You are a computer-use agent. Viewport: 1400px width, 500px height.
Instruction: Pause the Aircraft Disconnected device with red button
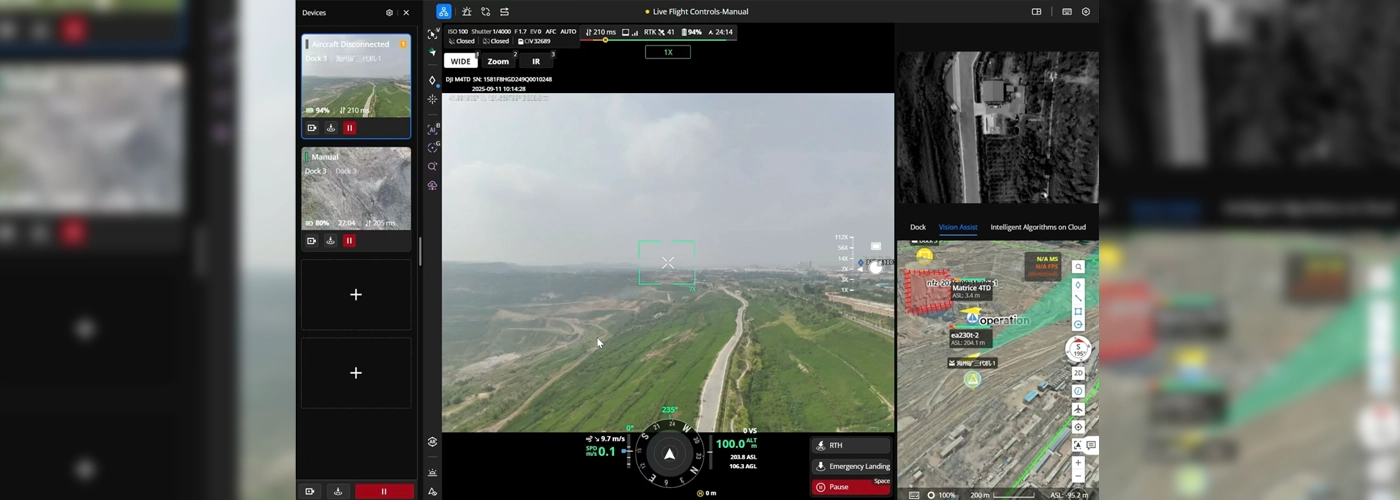(349, 128)
